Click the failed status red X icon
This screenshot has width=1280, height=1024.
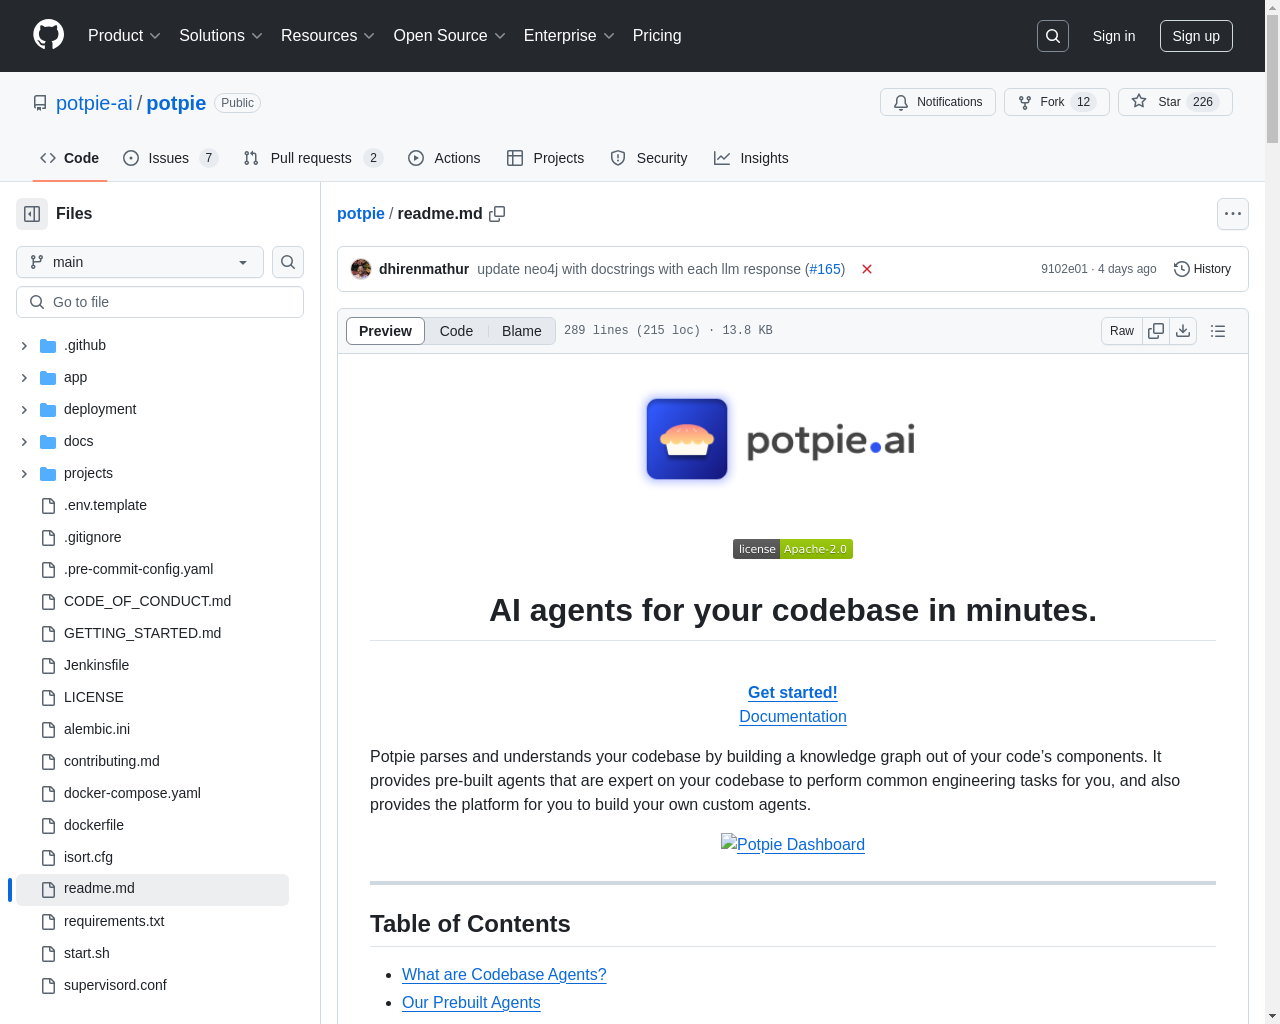pyautogui.click(x=867, y=269)
